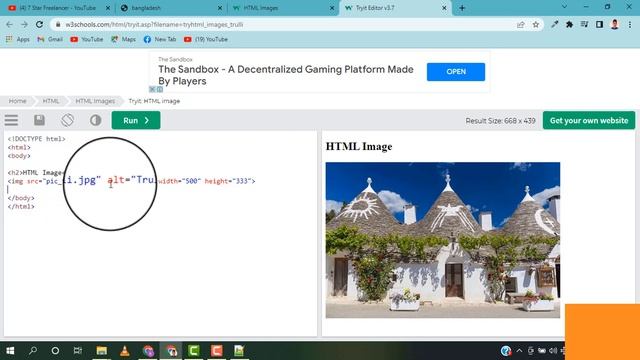This screenshot has width=640, height=360.
Task: Open the eyedropper extension icon
Action: (x=554, y=24)
